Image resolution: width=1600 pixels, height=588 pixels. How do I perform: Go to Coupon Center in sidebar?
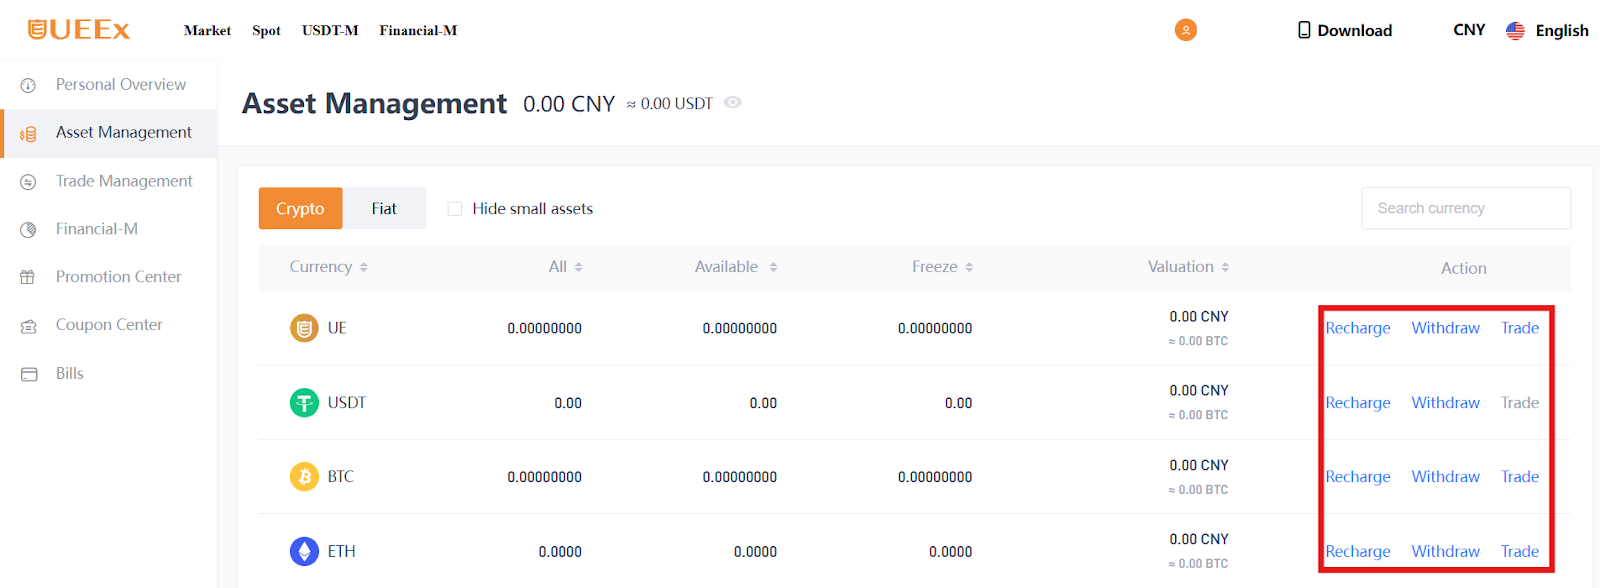[x=108, y=325]
